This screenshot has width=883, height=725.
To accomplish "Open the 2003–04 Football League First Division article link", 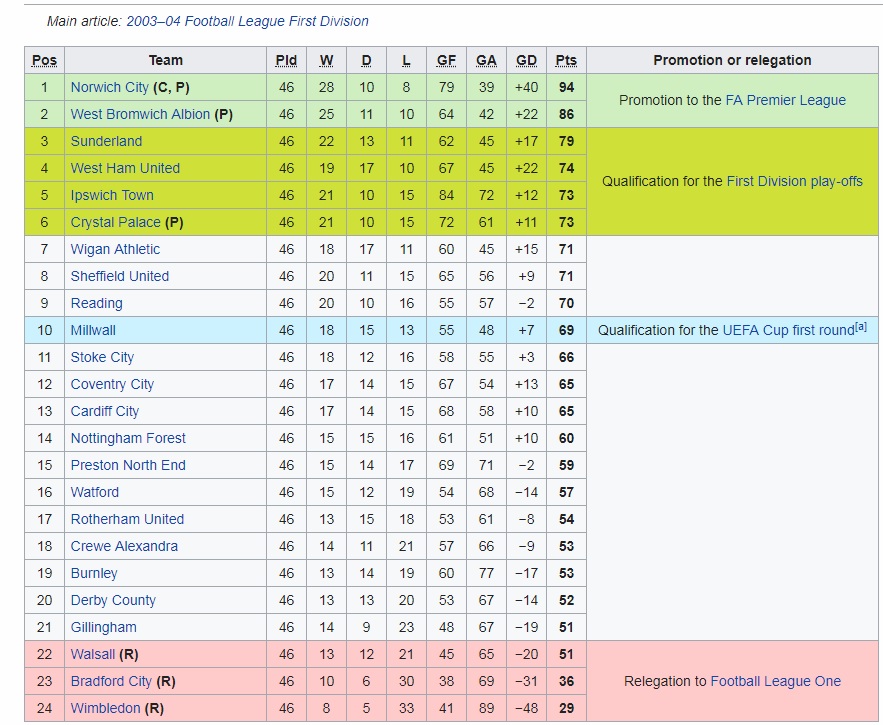I will pos(247,21).
